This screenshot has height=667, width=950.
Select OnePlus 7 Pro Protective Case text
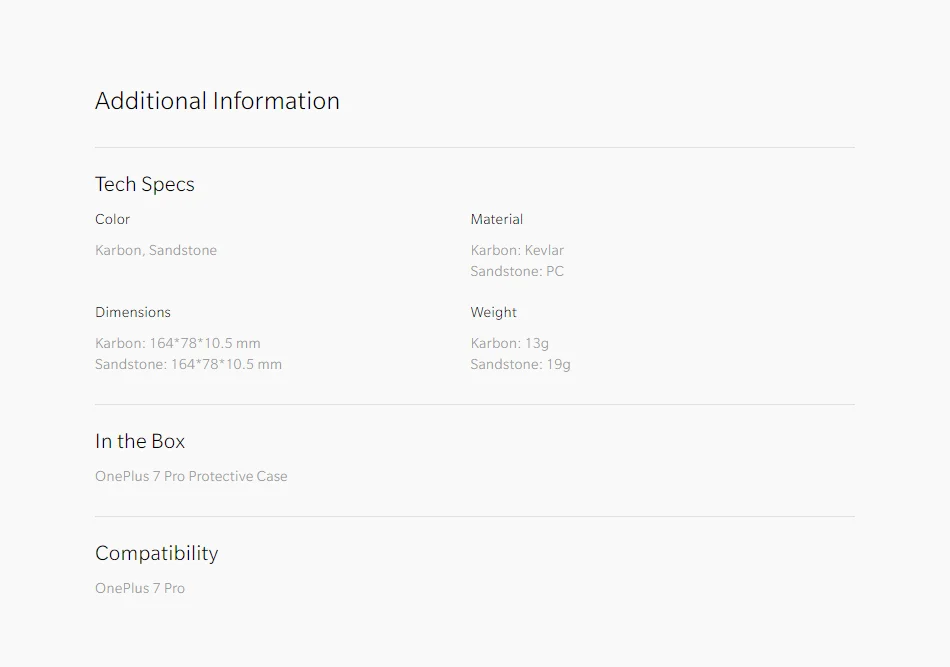[191, 476]
